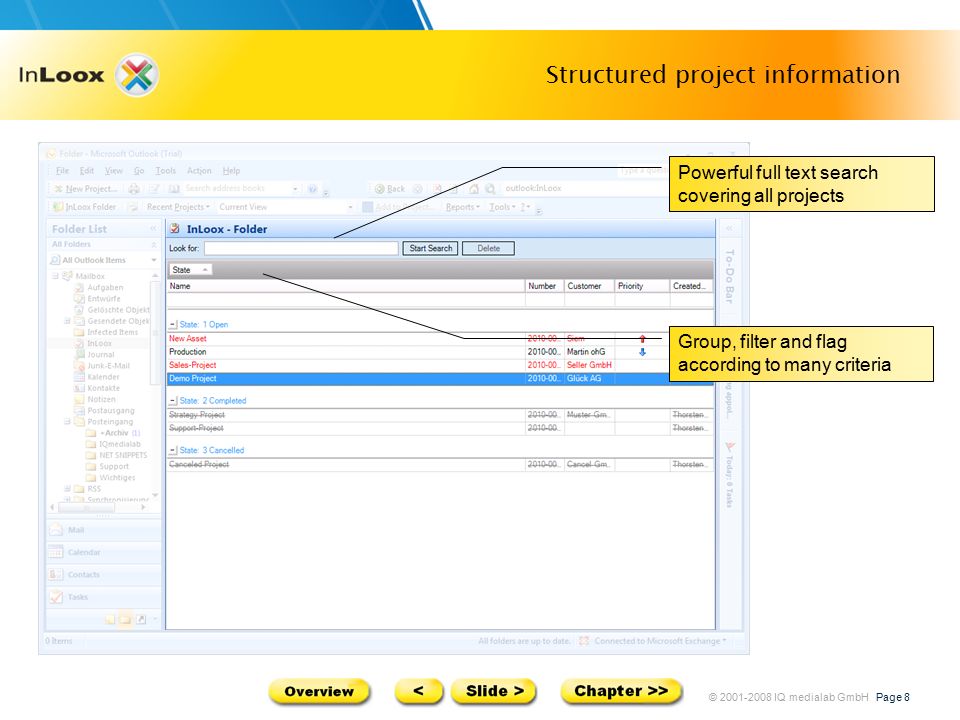Image resolution: width=960 pixels, height=720 pixels.
Task: Sort by the Priority column header
Action: click(642, 286)
